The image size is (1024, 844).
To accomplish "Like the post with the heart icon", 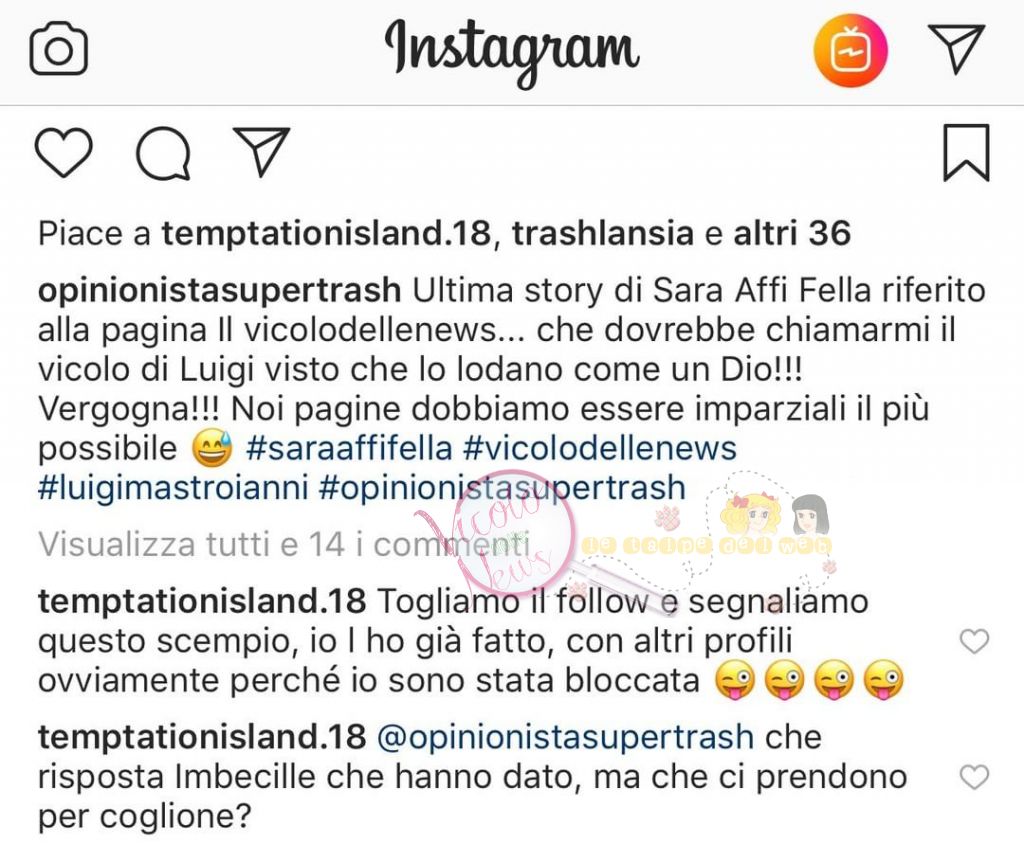I will pos(63,152).
